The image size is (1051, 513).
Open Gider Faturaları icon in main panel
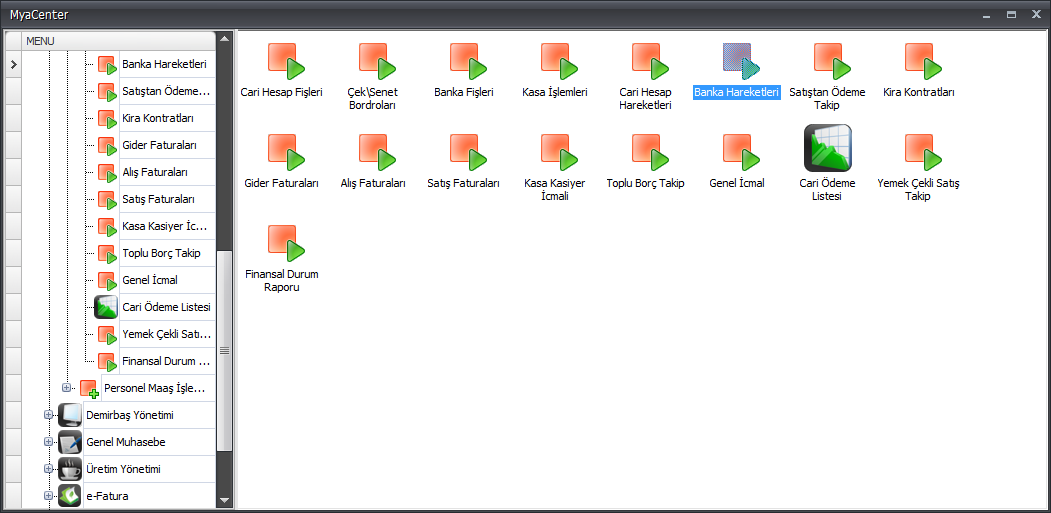coord(286,152)
